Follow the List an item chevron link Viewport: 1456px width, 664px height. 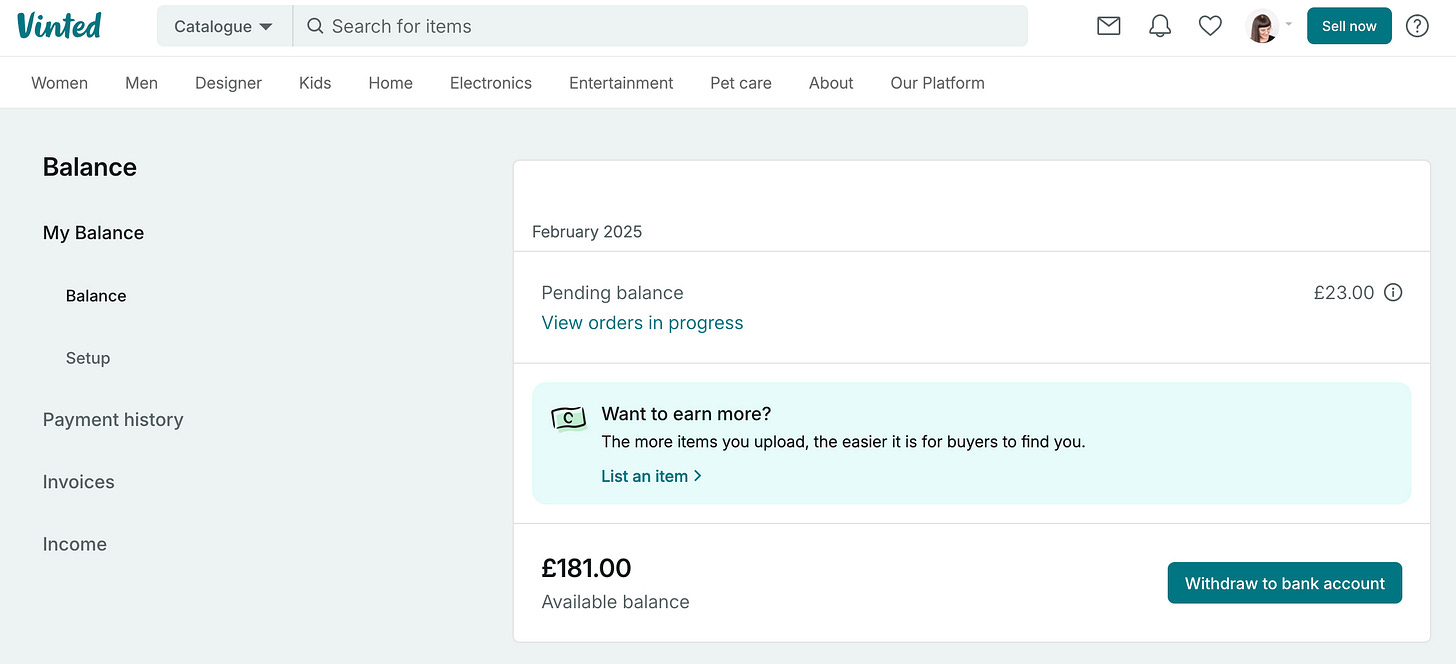point(651,476)
